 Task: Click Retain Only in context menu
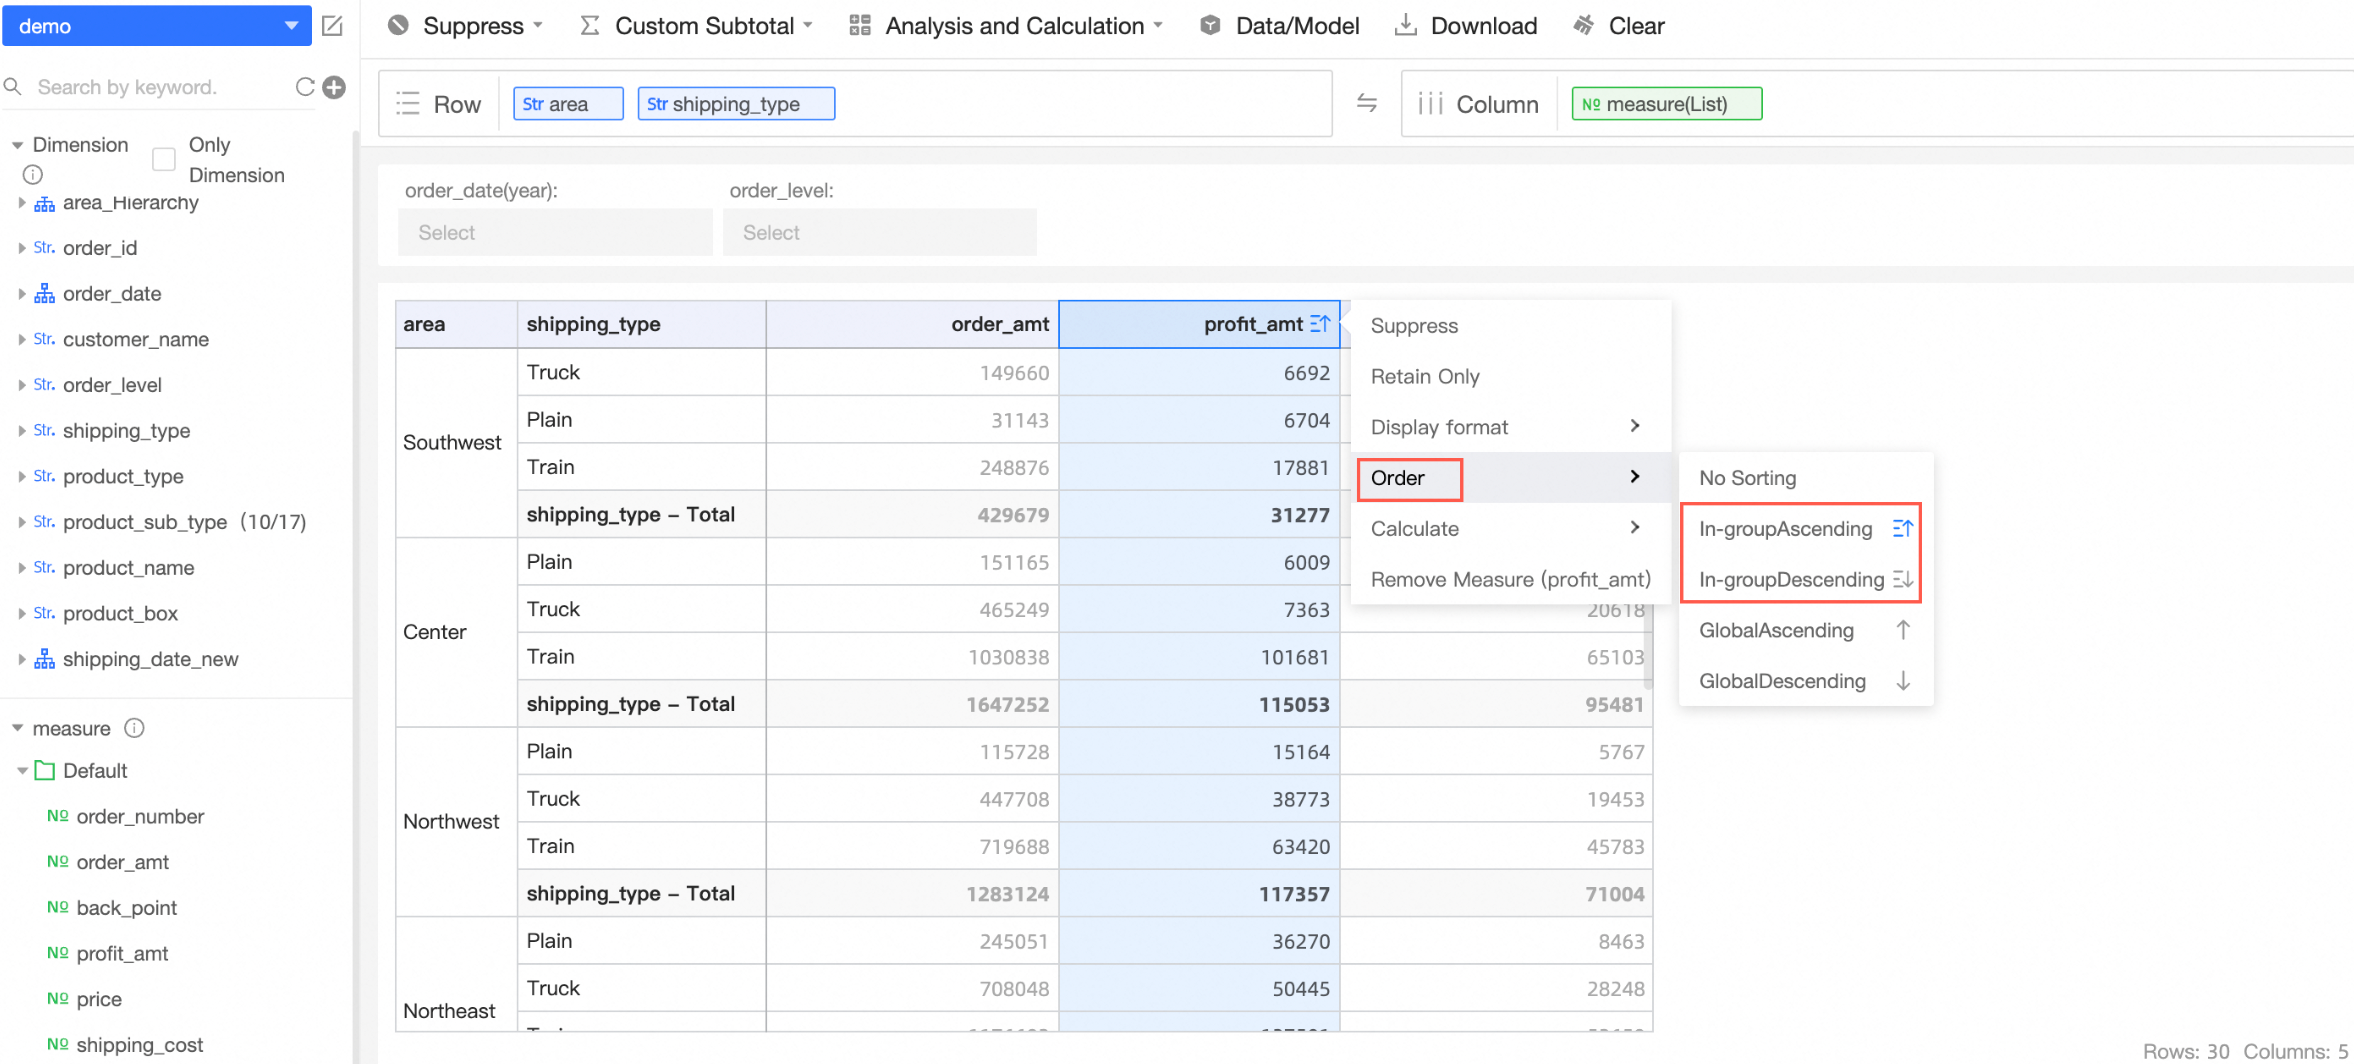click(1424, 377)
